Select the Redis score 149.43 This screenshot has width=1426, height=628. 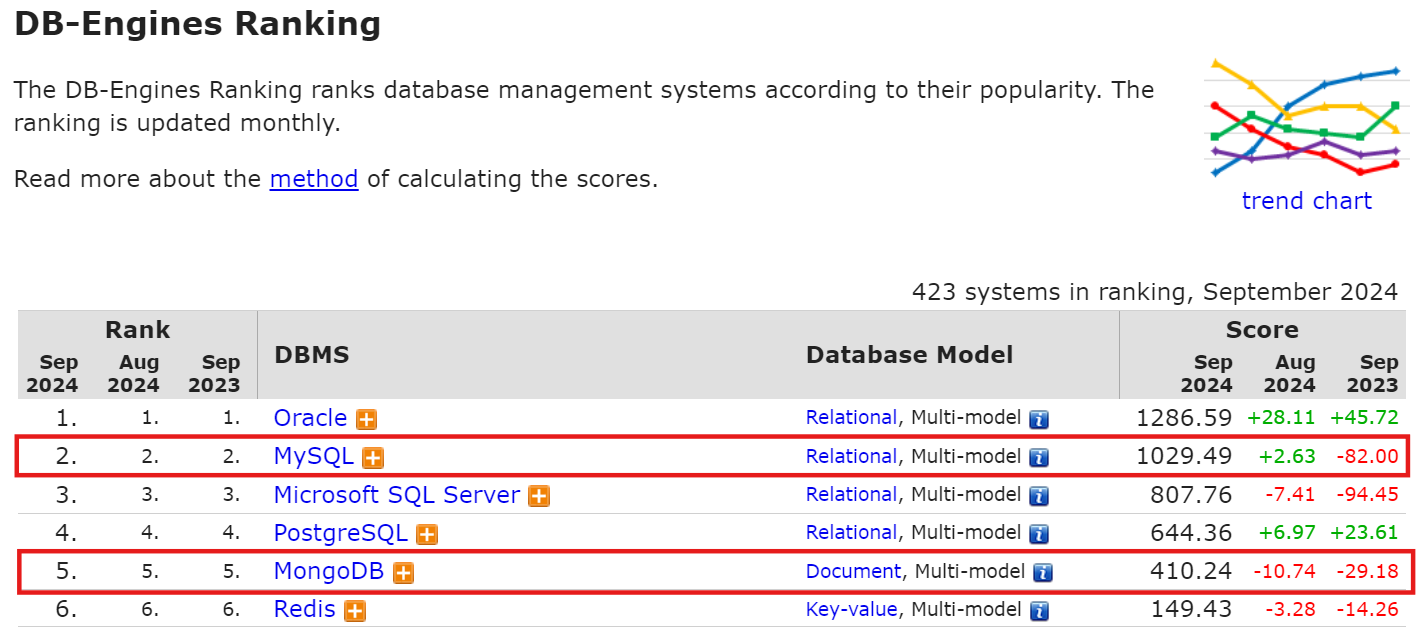tap(1193, 609)
